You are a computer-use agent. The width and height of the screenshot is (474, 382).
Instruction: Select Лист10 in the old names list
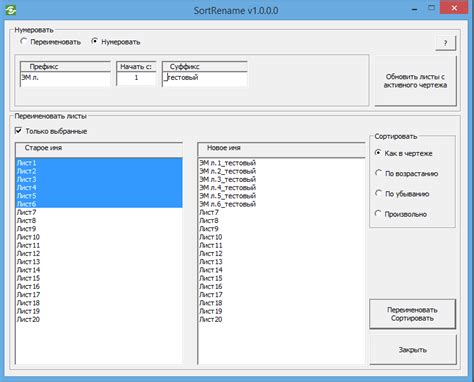click(99, 237)
